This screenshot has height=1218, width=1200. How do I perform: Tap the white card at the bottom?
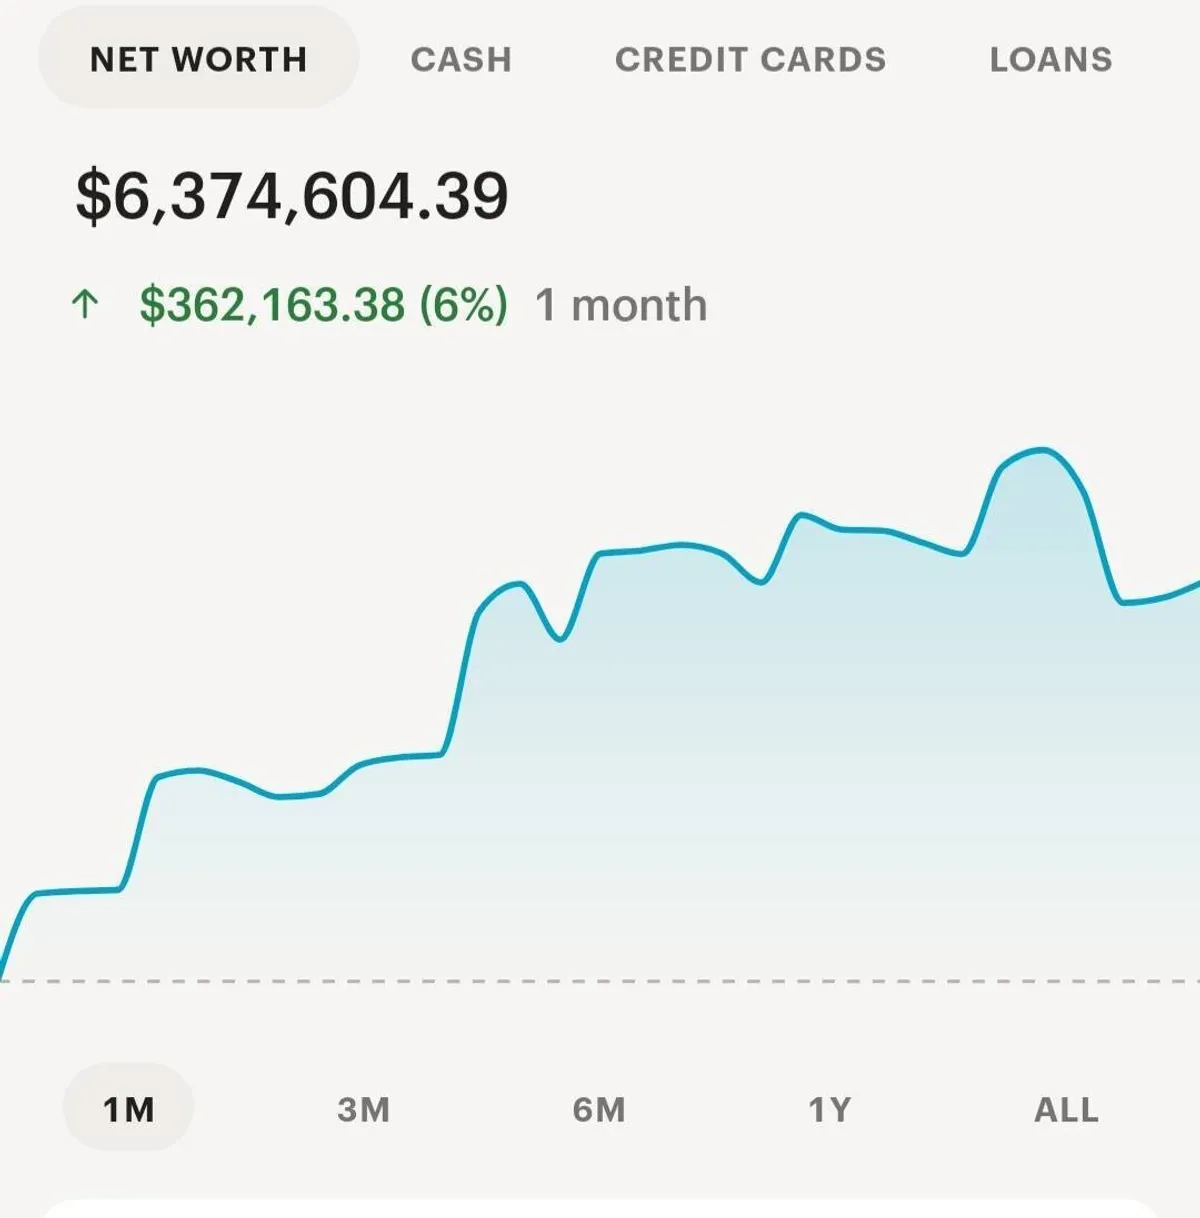[x=600, y=1208]
